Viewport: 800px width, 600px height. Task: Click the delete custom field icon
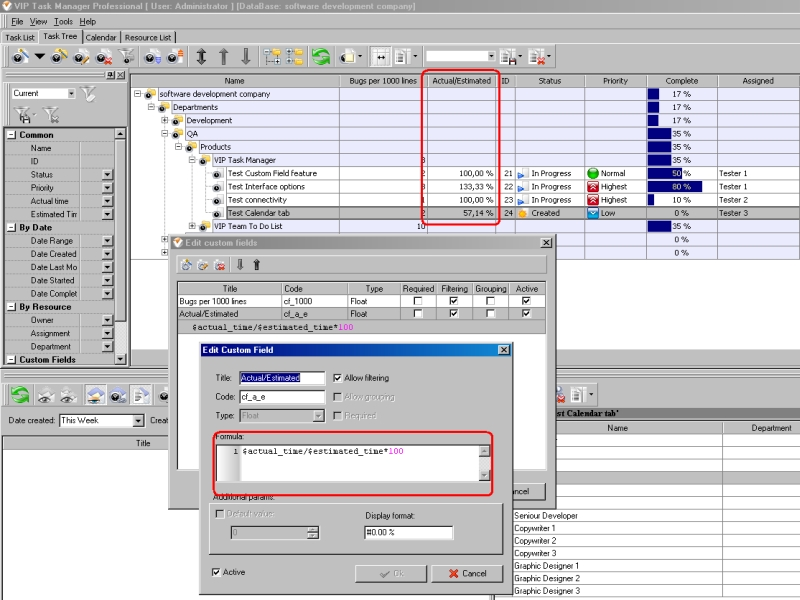(x=220, y=265)
